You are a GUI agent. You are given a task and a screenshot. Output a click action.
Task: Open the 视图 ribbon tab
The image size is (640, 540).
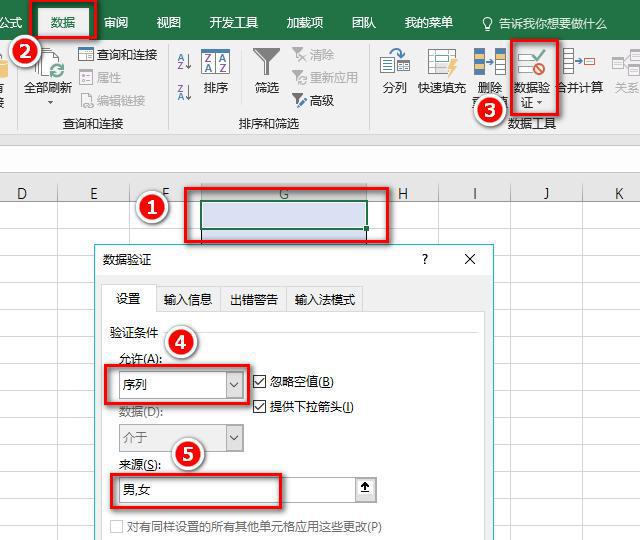pos(169,22)
